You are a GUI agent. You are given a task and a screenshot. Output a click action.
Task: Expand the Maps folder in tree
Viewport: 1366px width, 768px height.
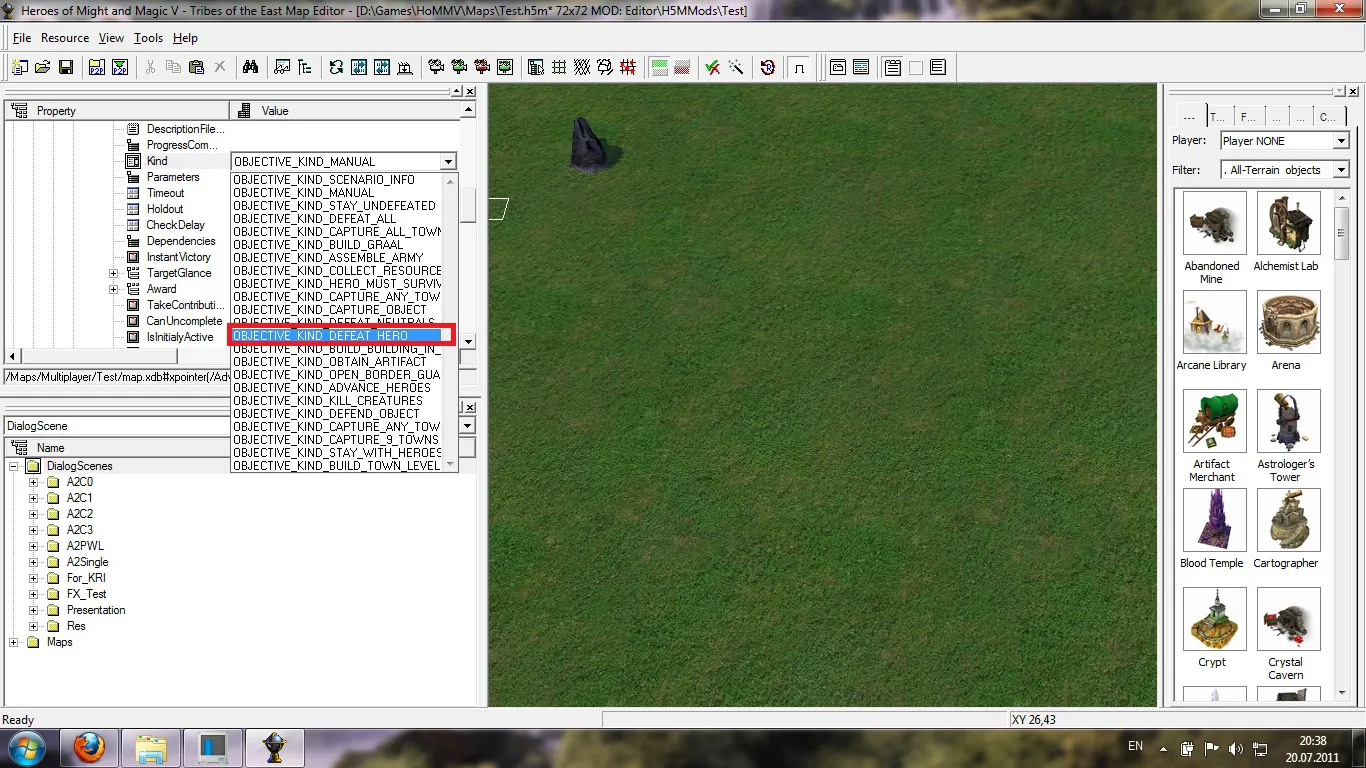14,642
